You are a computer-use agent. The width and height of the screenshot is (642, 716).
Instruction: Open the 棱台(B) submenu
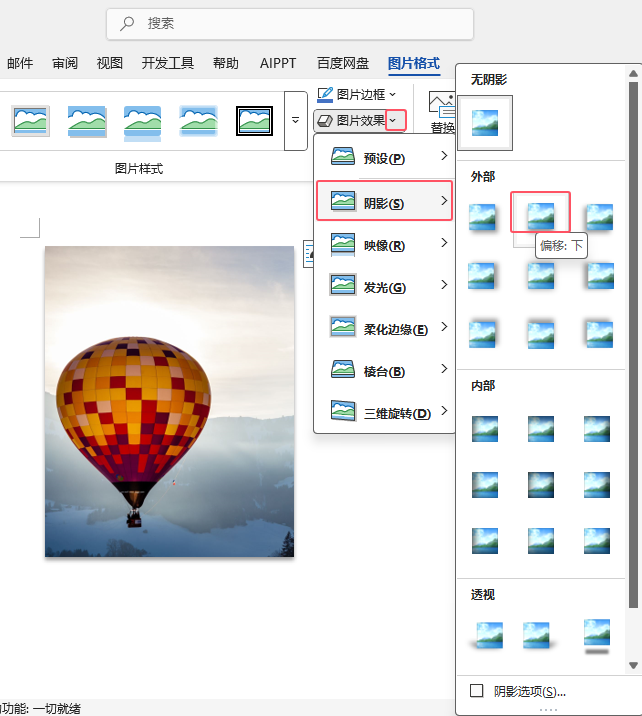pos(384,371)
